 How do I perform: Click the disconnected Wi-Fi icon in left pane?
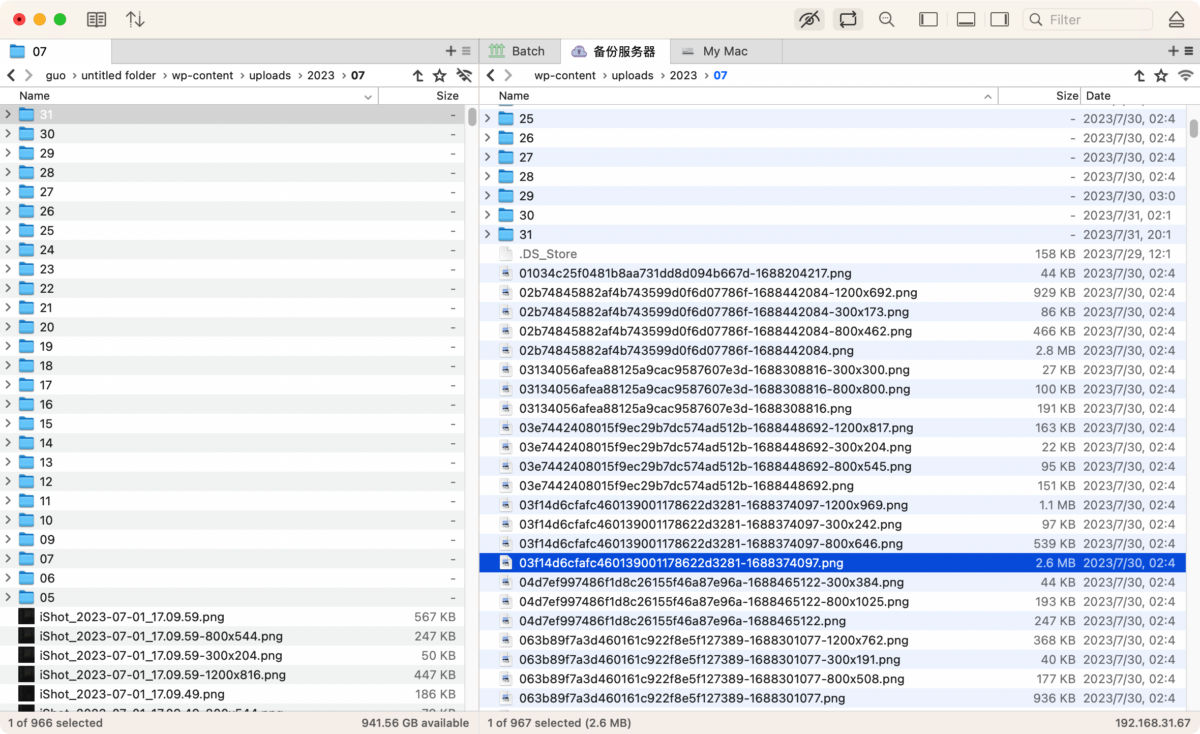coord(463,75)
